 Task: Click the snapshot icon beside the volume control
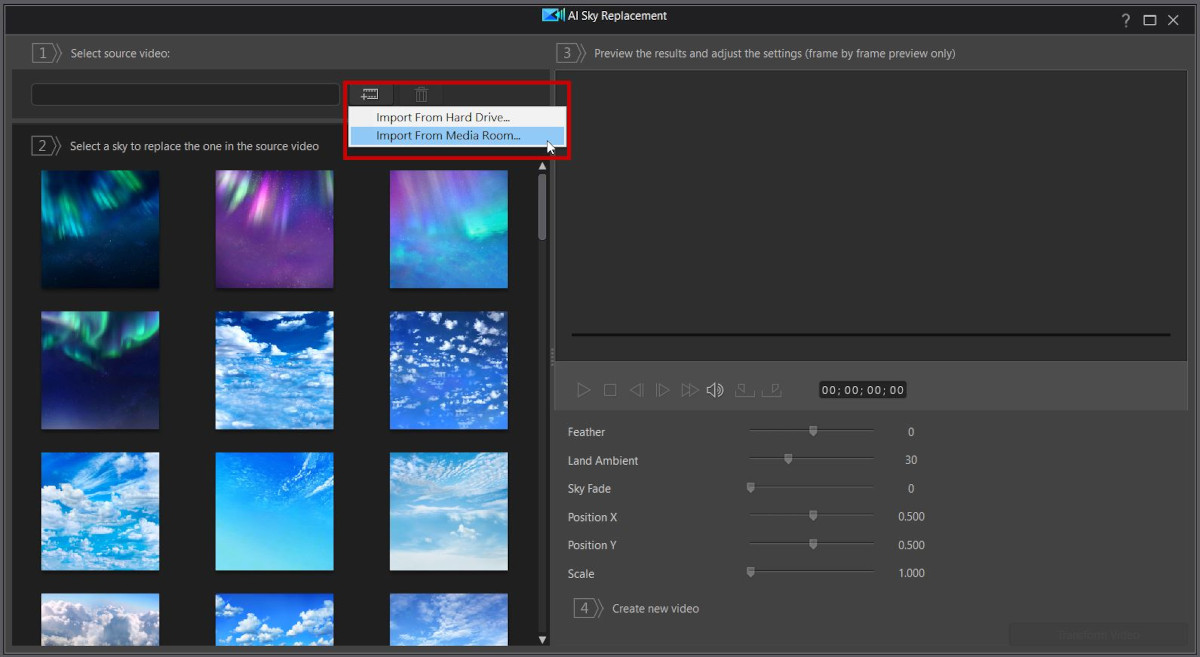click(x=745, y=390)
